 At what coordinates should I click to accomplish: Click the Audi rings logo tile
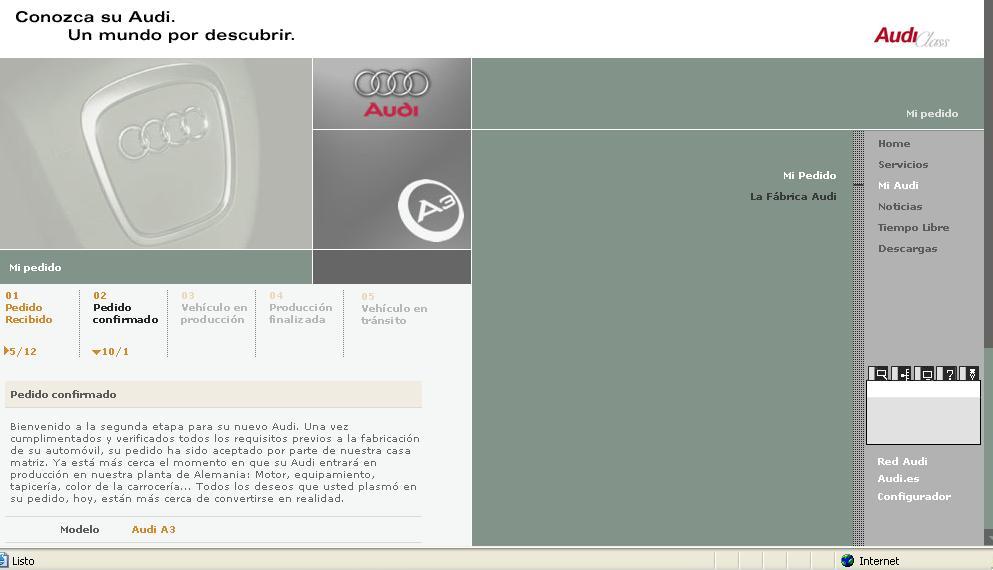[391, 94]
